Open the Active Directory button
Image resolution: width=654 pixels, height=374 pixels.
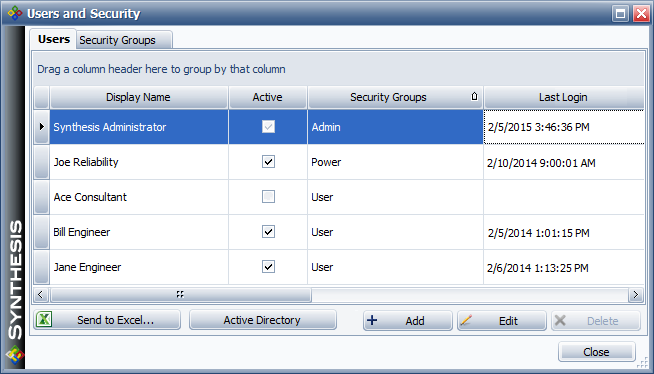click(x=262, y=320)
